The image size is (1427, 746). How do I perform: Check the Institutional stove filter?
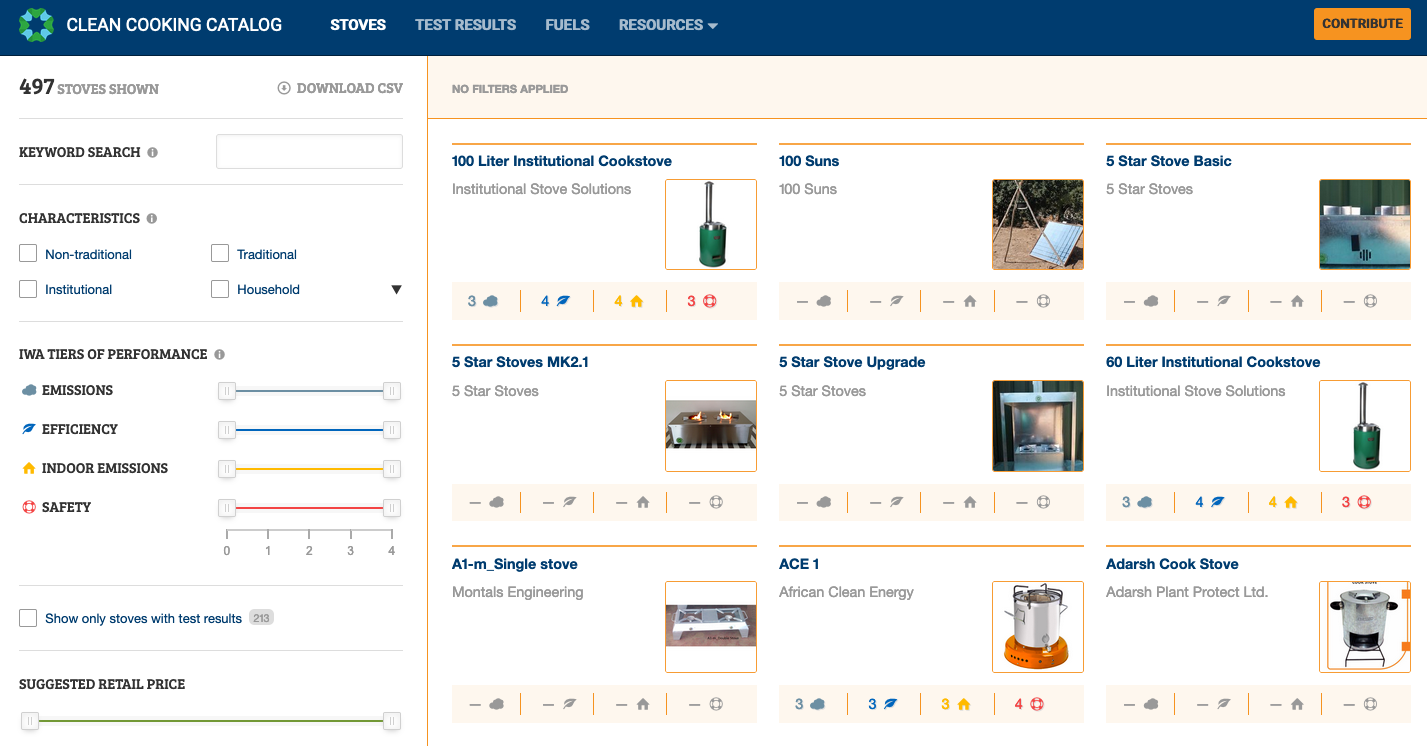[x=27, y=289]
